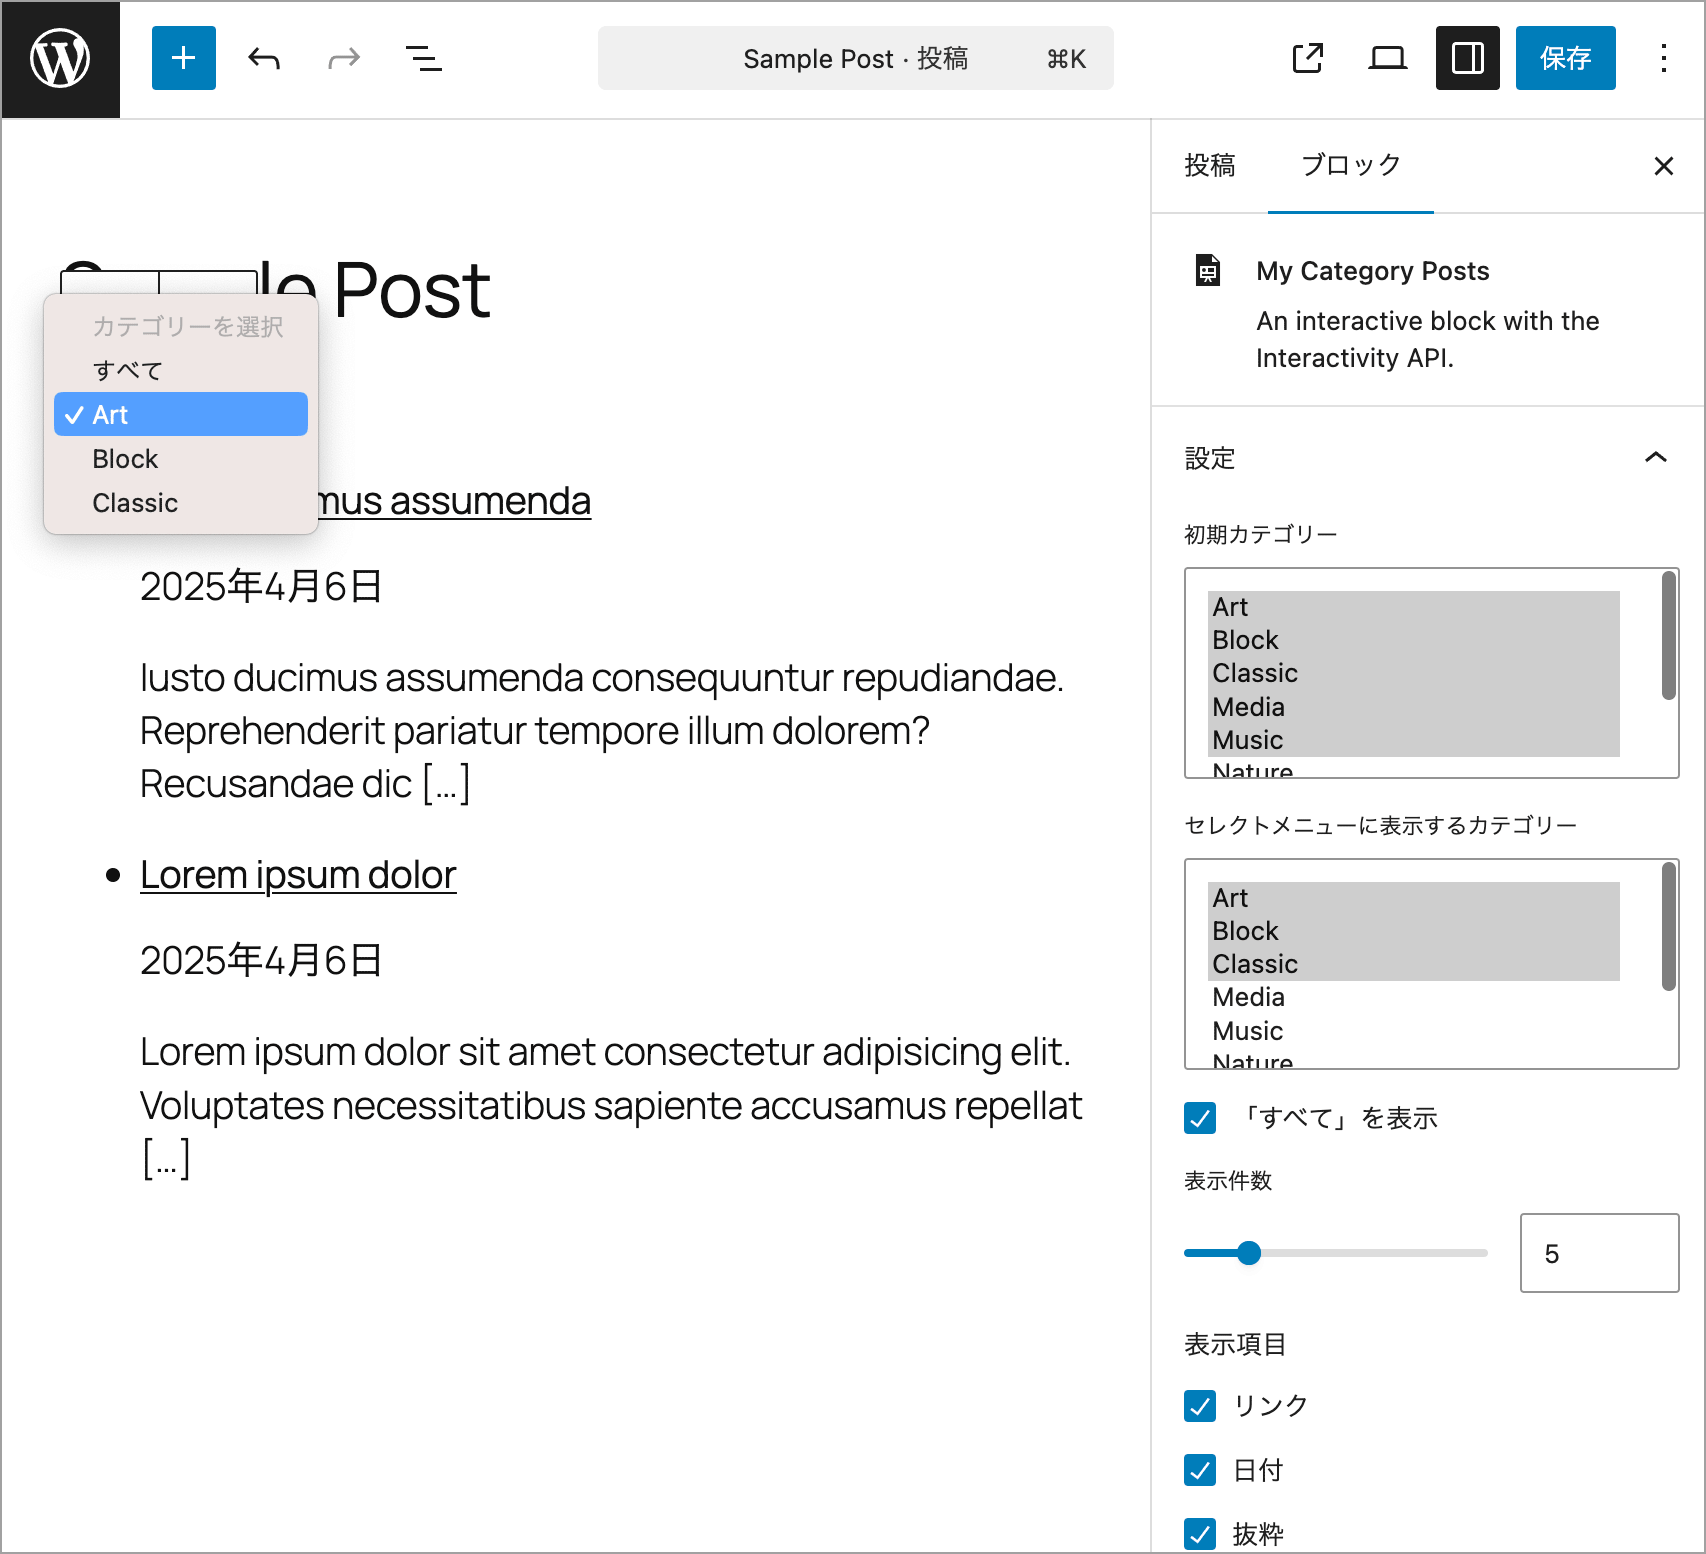The image size is (1706, 1554).
Task: Switch to the 投稿 tab
Action: tap(1210, 166)
